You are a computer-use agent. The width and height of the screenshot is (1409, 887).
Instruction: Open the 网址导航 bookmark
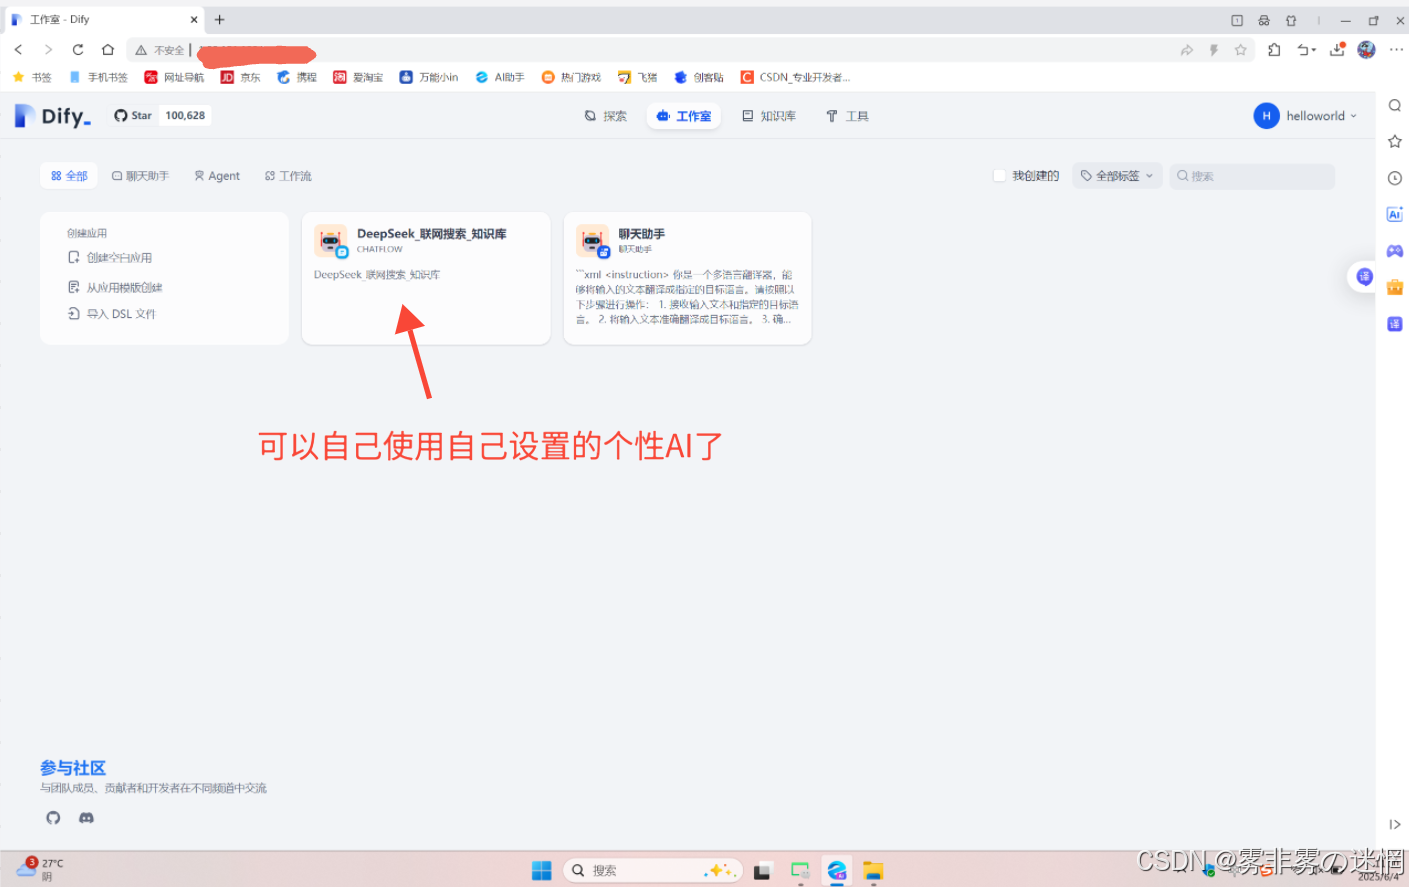pos(175,77)
